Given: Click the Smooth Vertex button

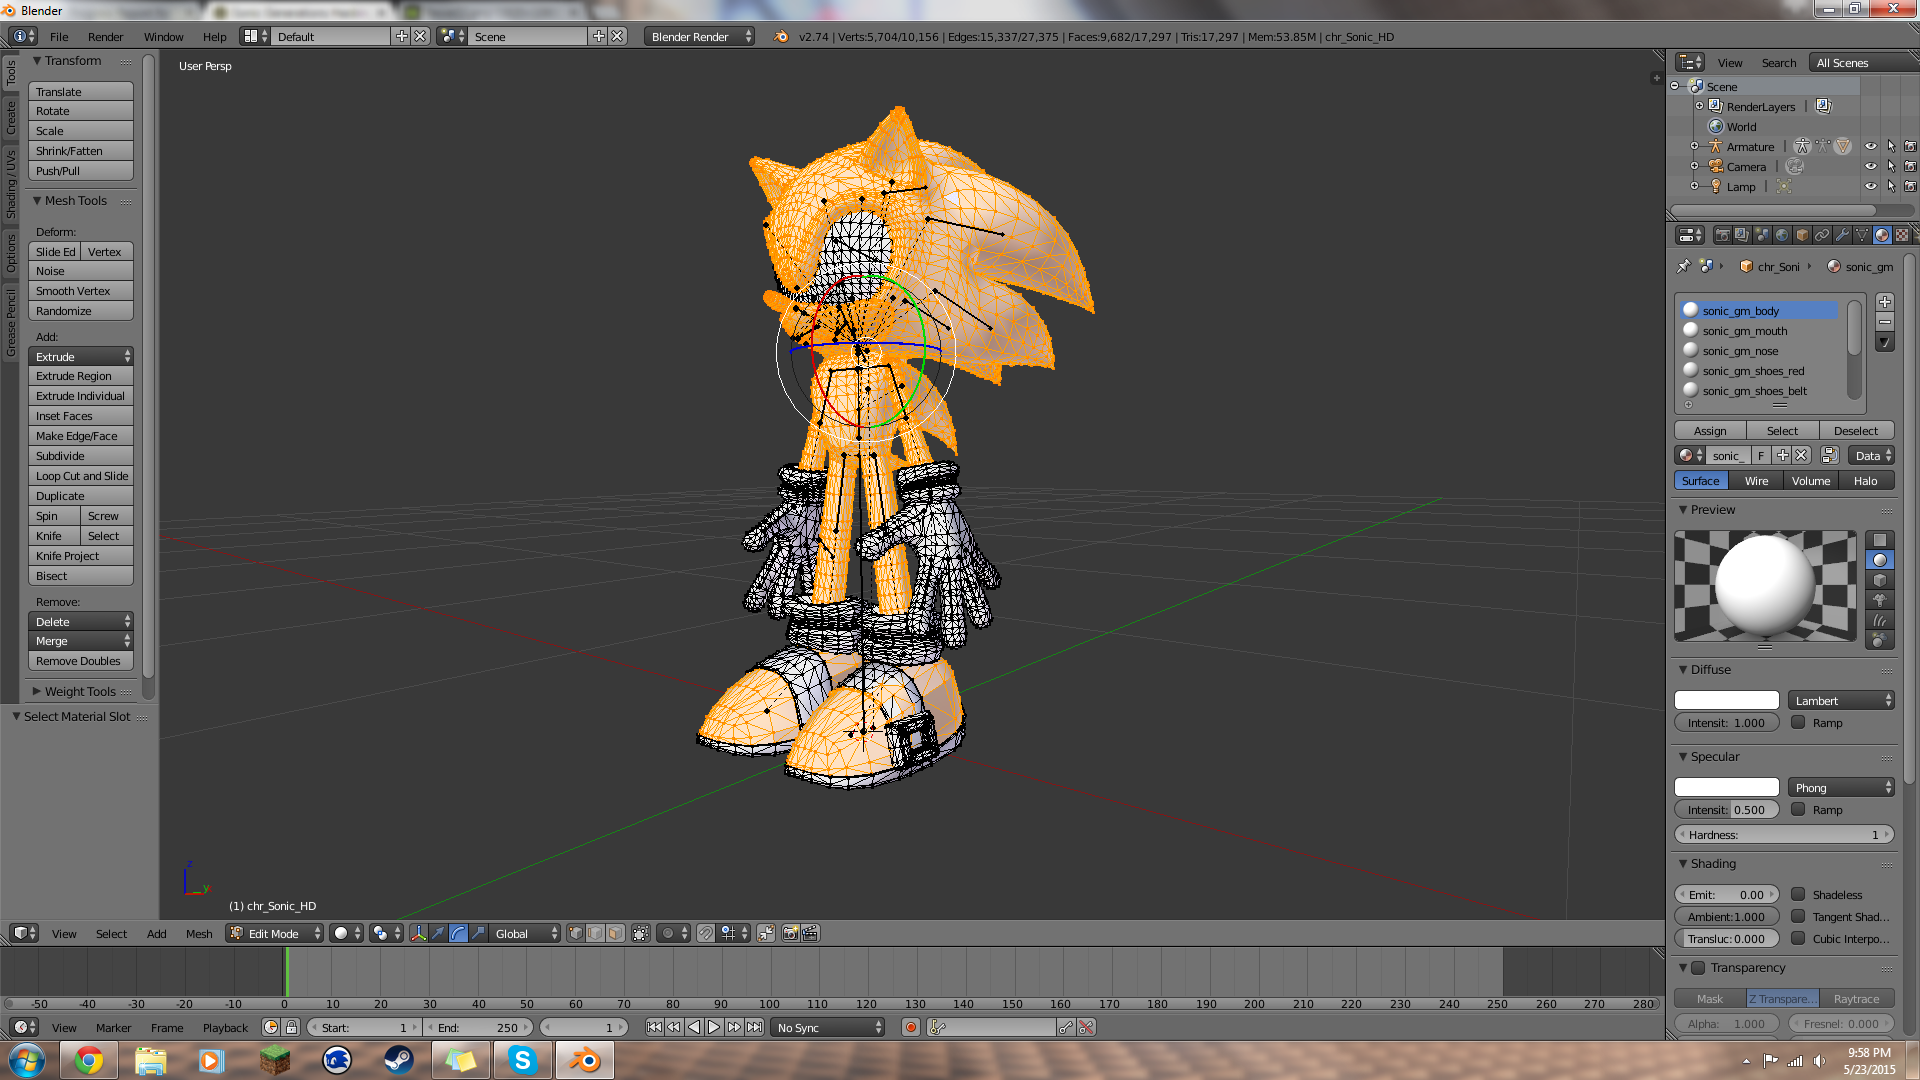Looking at the screenshot, I should 81,290.
